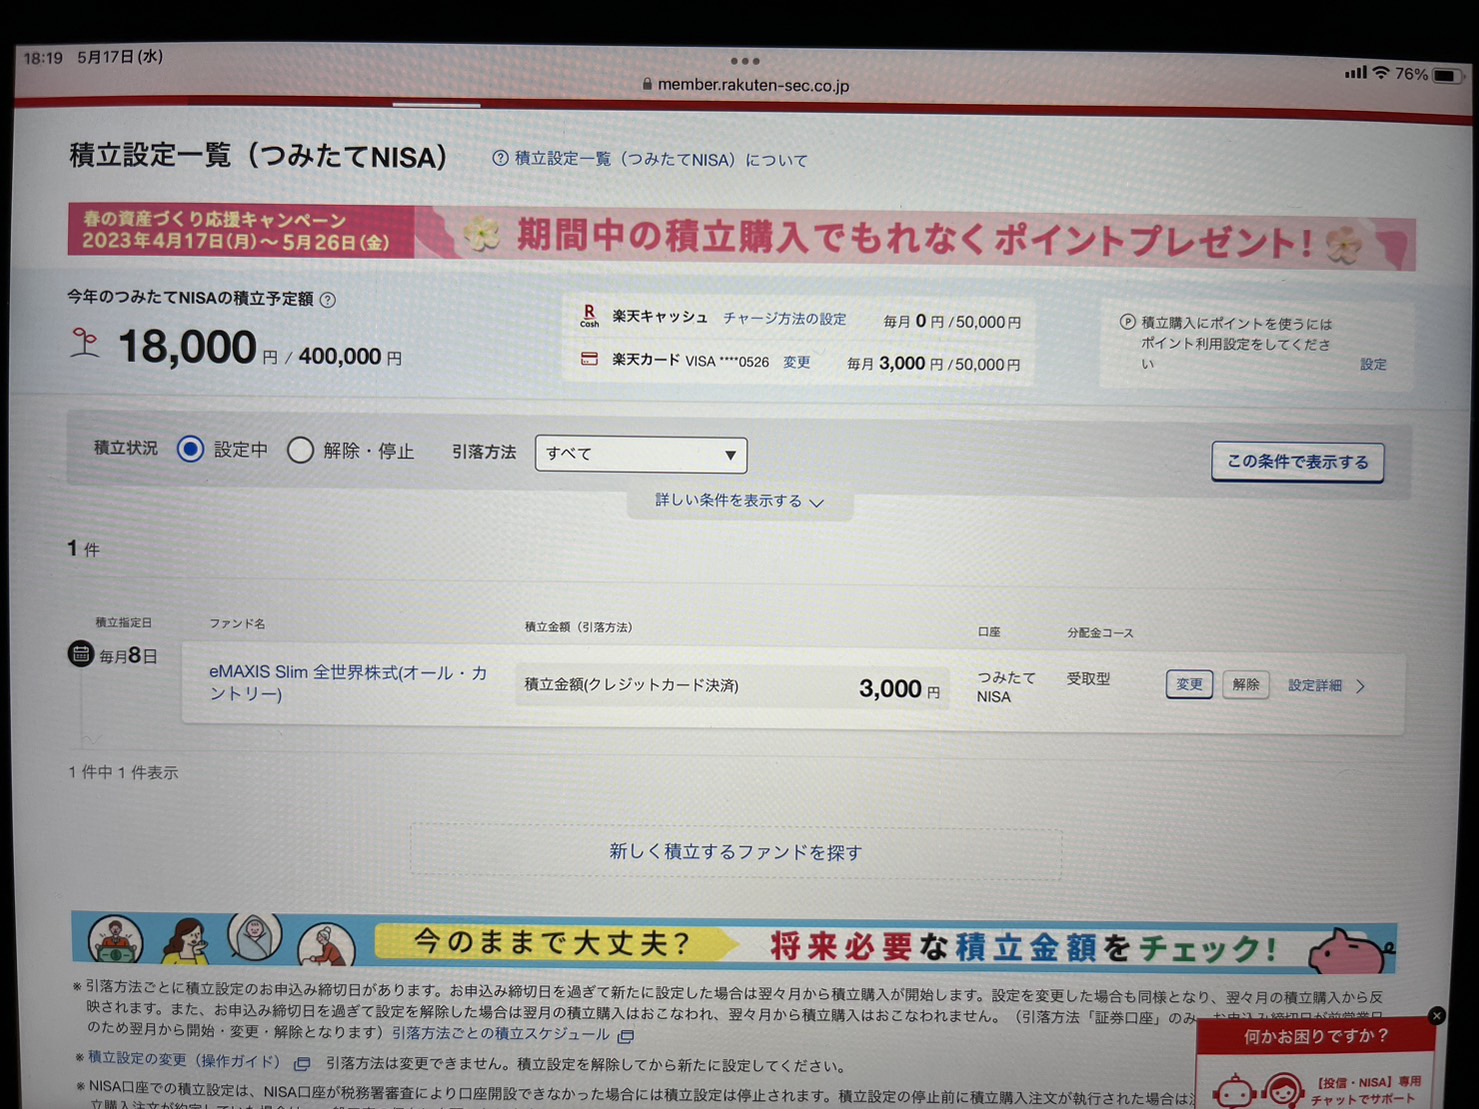Click the chevron arrow next to 設定詳細

pyautogui.click(x=1360, y=686)
